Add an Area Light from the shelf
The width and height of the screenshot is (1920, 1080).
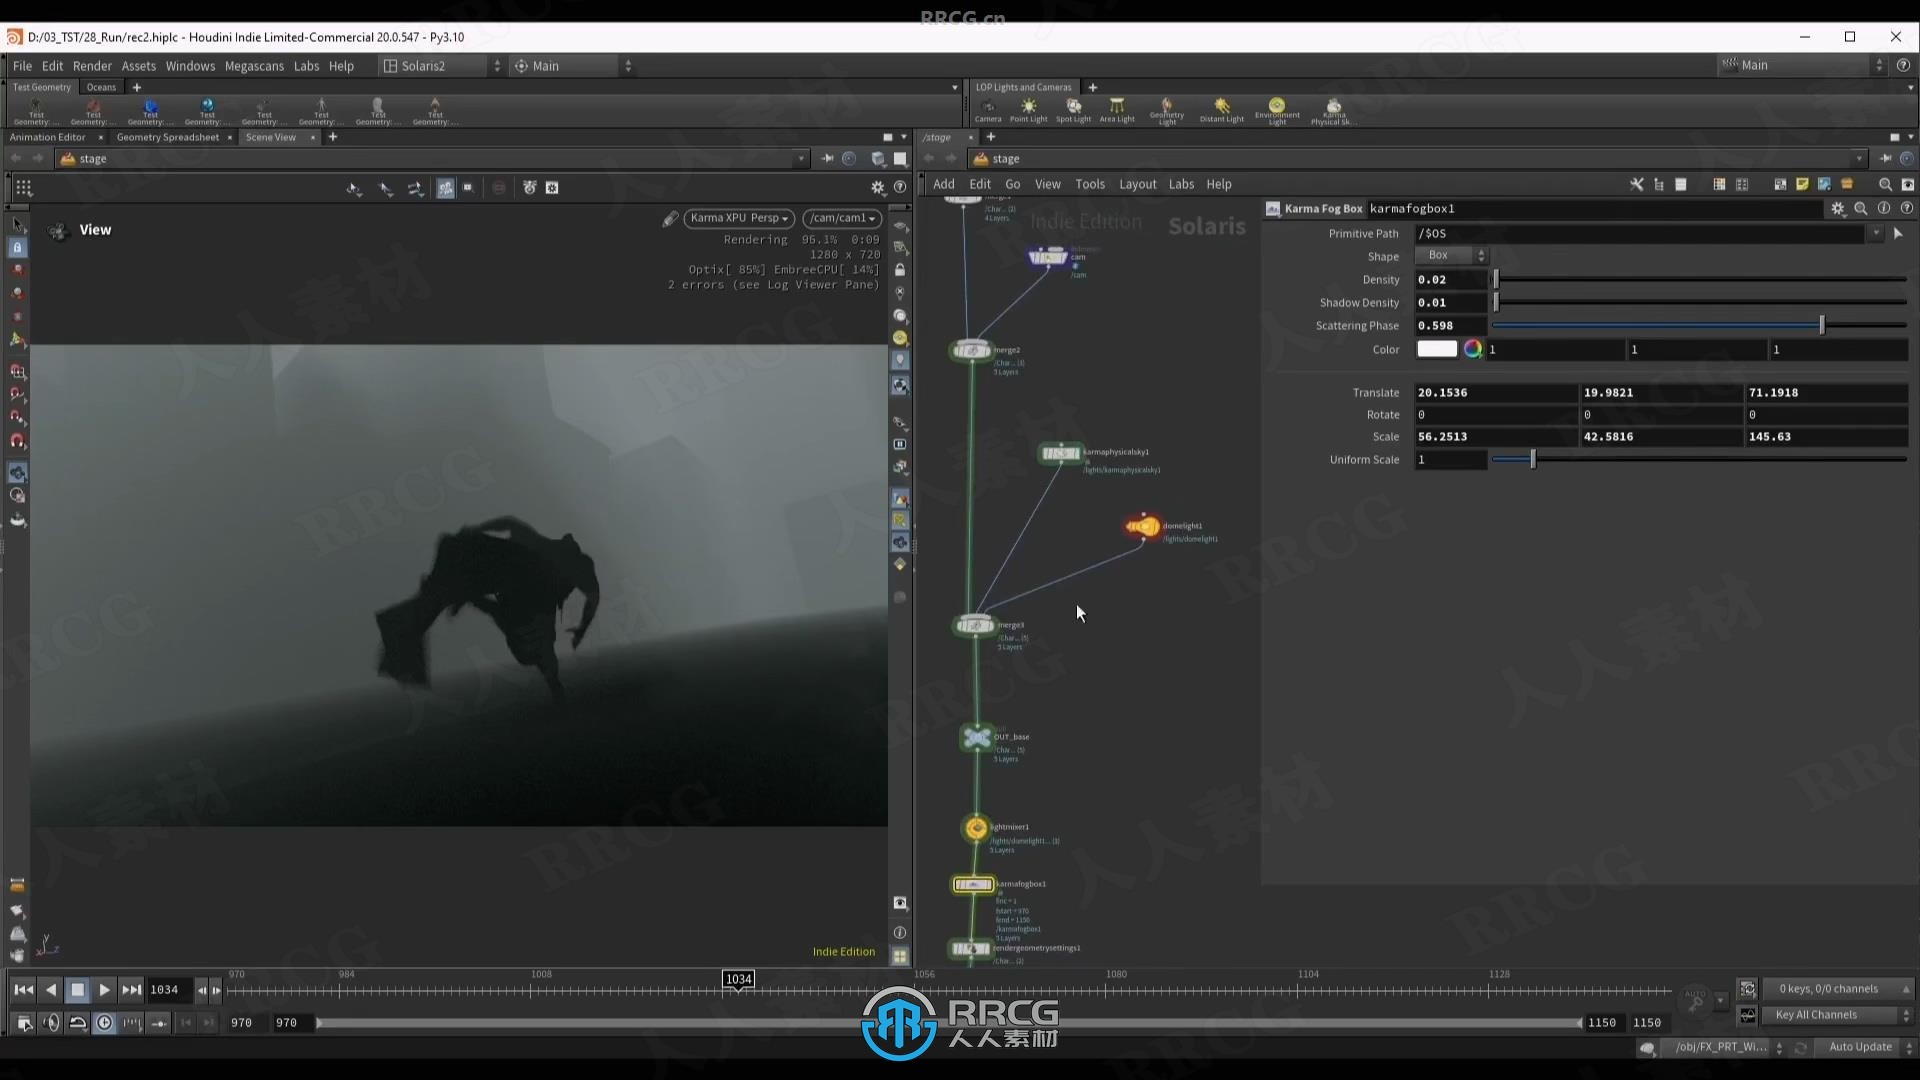click(x=1117, y=109)
